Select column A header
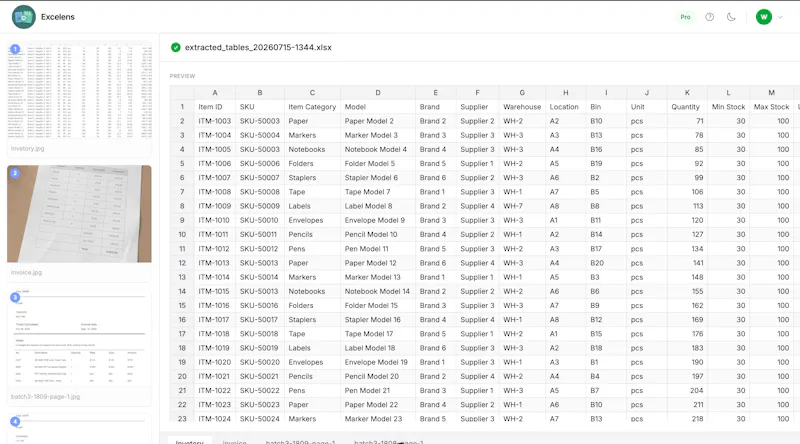The image size is (800, 444). 215,92
